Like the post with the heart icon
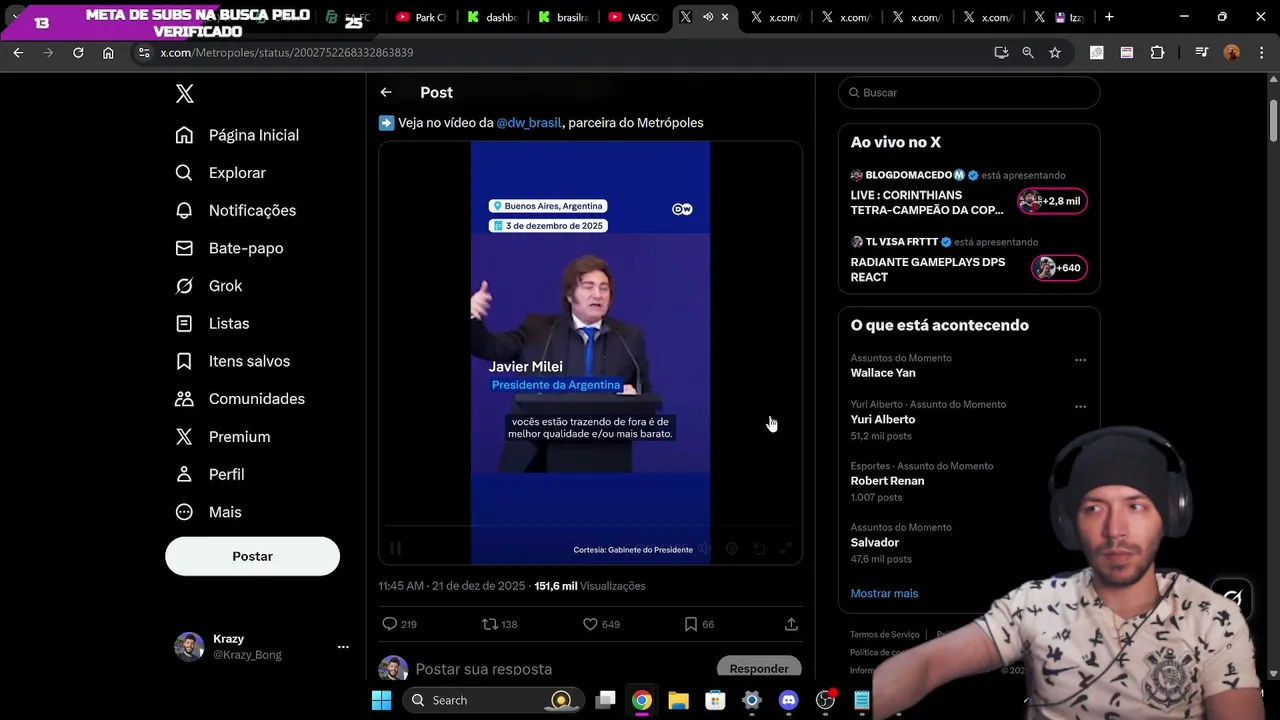This screenshot has height=720, width=1280. [x=590, y=624]
